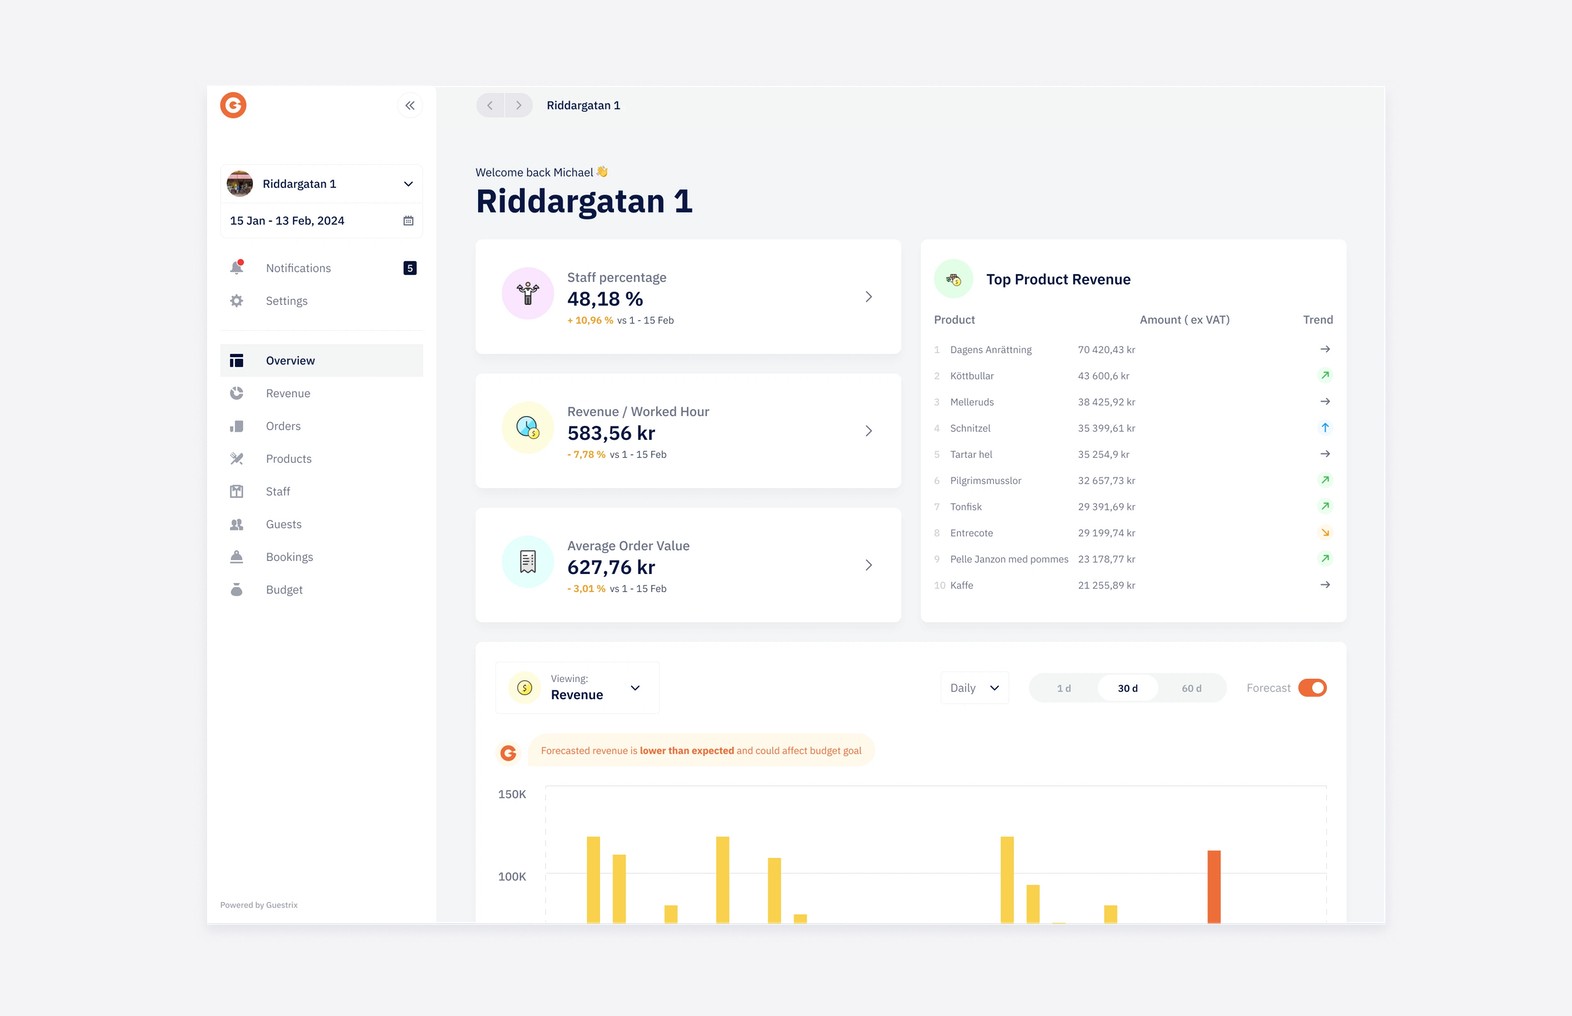Open the Overview menu item
Viewport: 1572px width, 1016px height.
321,361
